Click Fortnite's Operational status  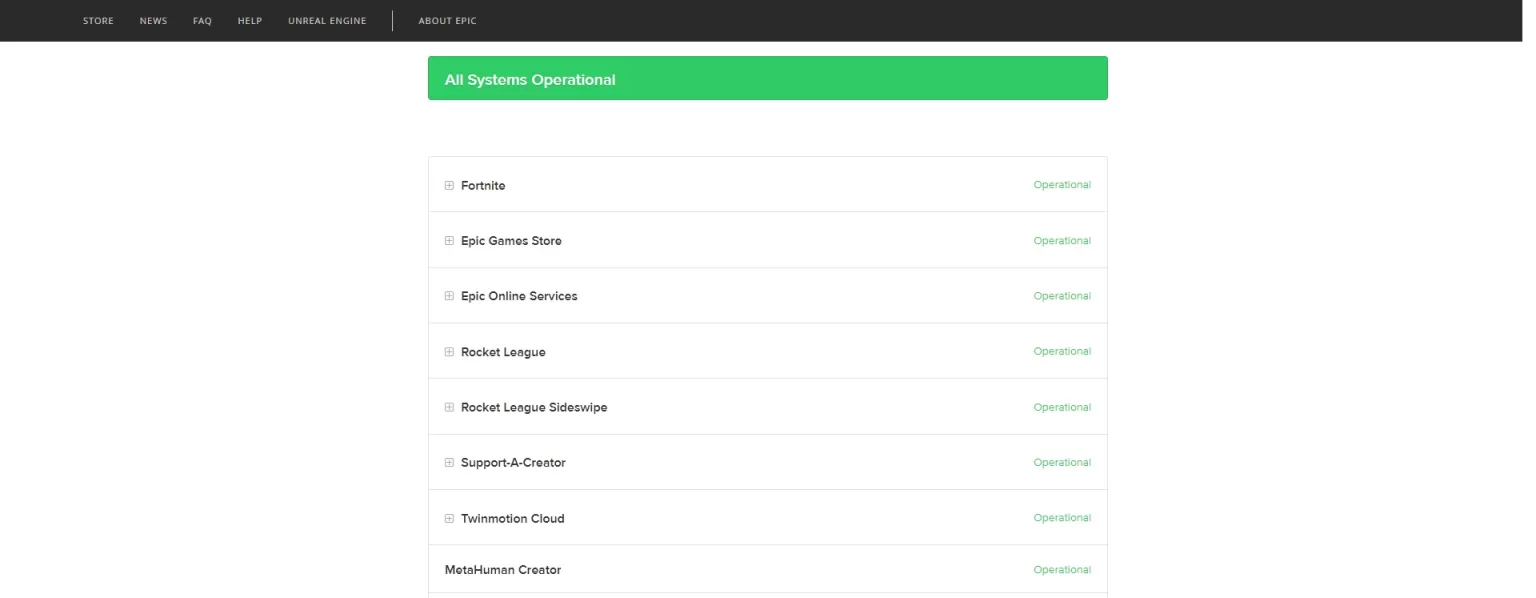[x=1062, y=185]
